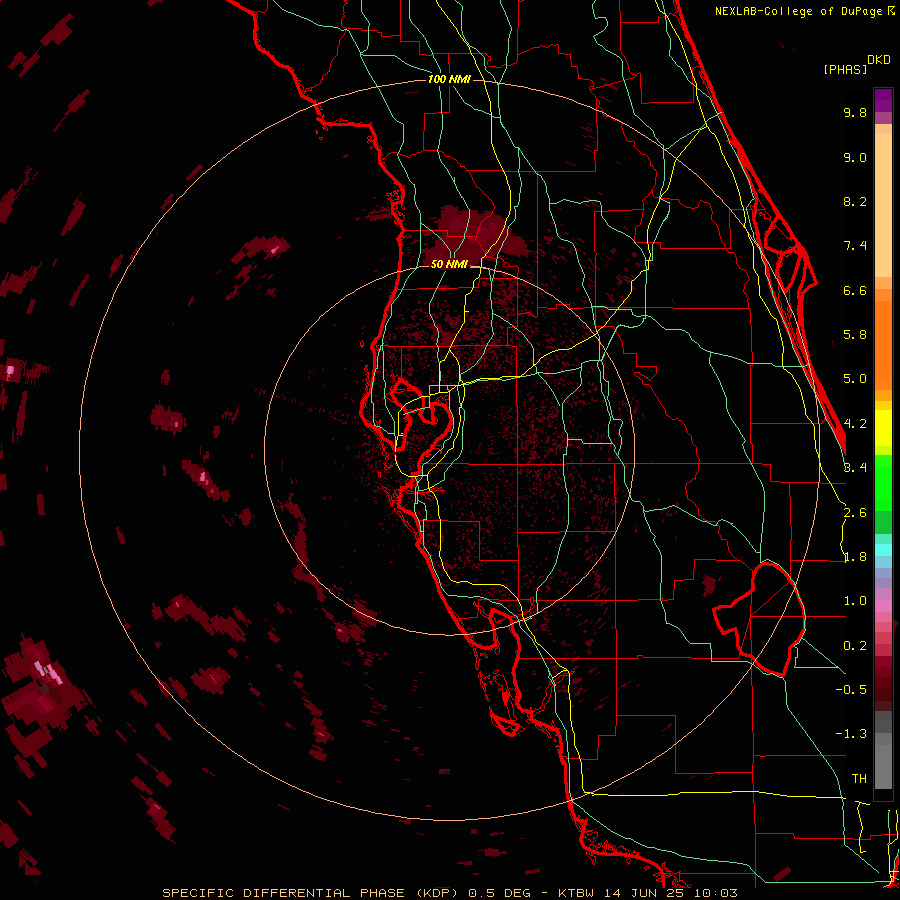This screenshot has height=900, width=900.
Task: Click the 0.2 scale value
Action: pos(855,646)
